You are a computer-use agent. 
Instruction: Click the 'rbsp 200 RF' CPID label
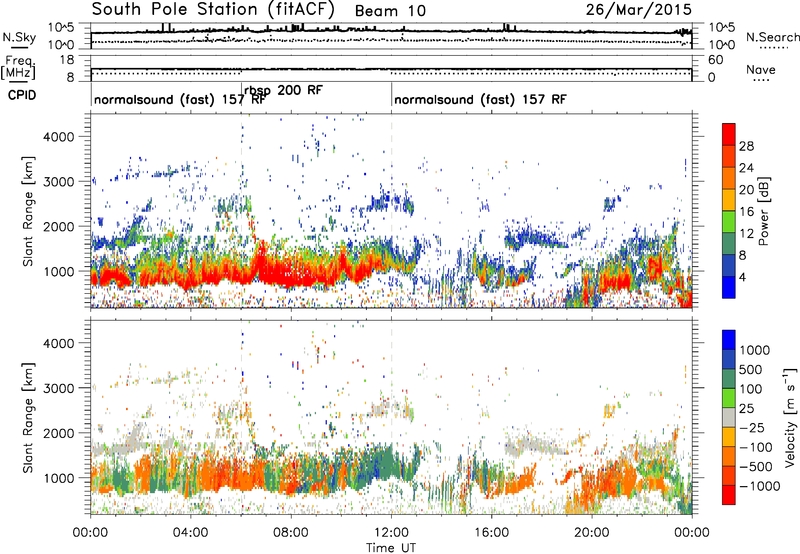coord(283,90)
